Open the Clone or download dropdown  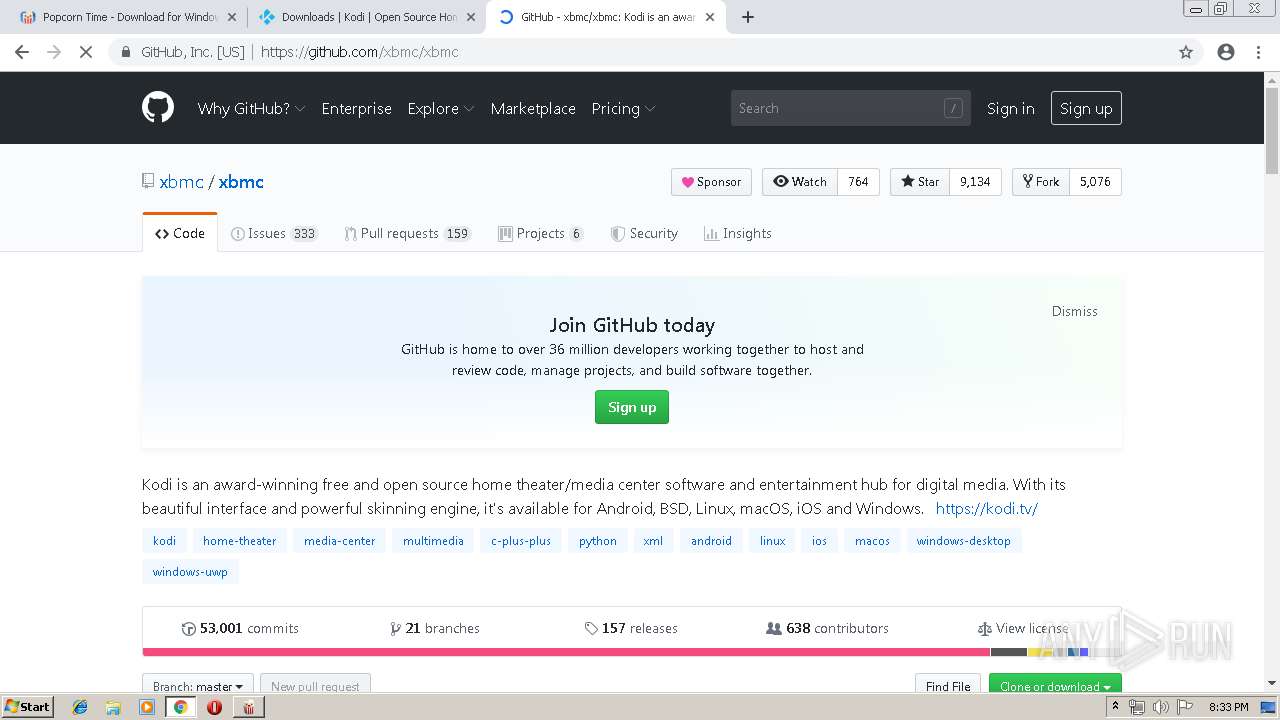(1055, 686)
